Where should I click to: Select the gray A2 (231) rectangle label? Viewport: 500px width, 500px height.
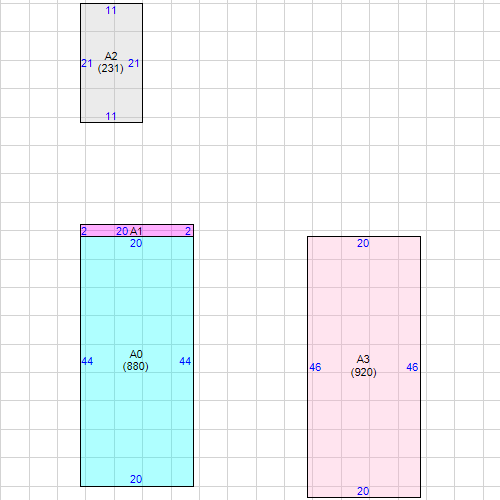pyautogui.click(x=111, y=62)
